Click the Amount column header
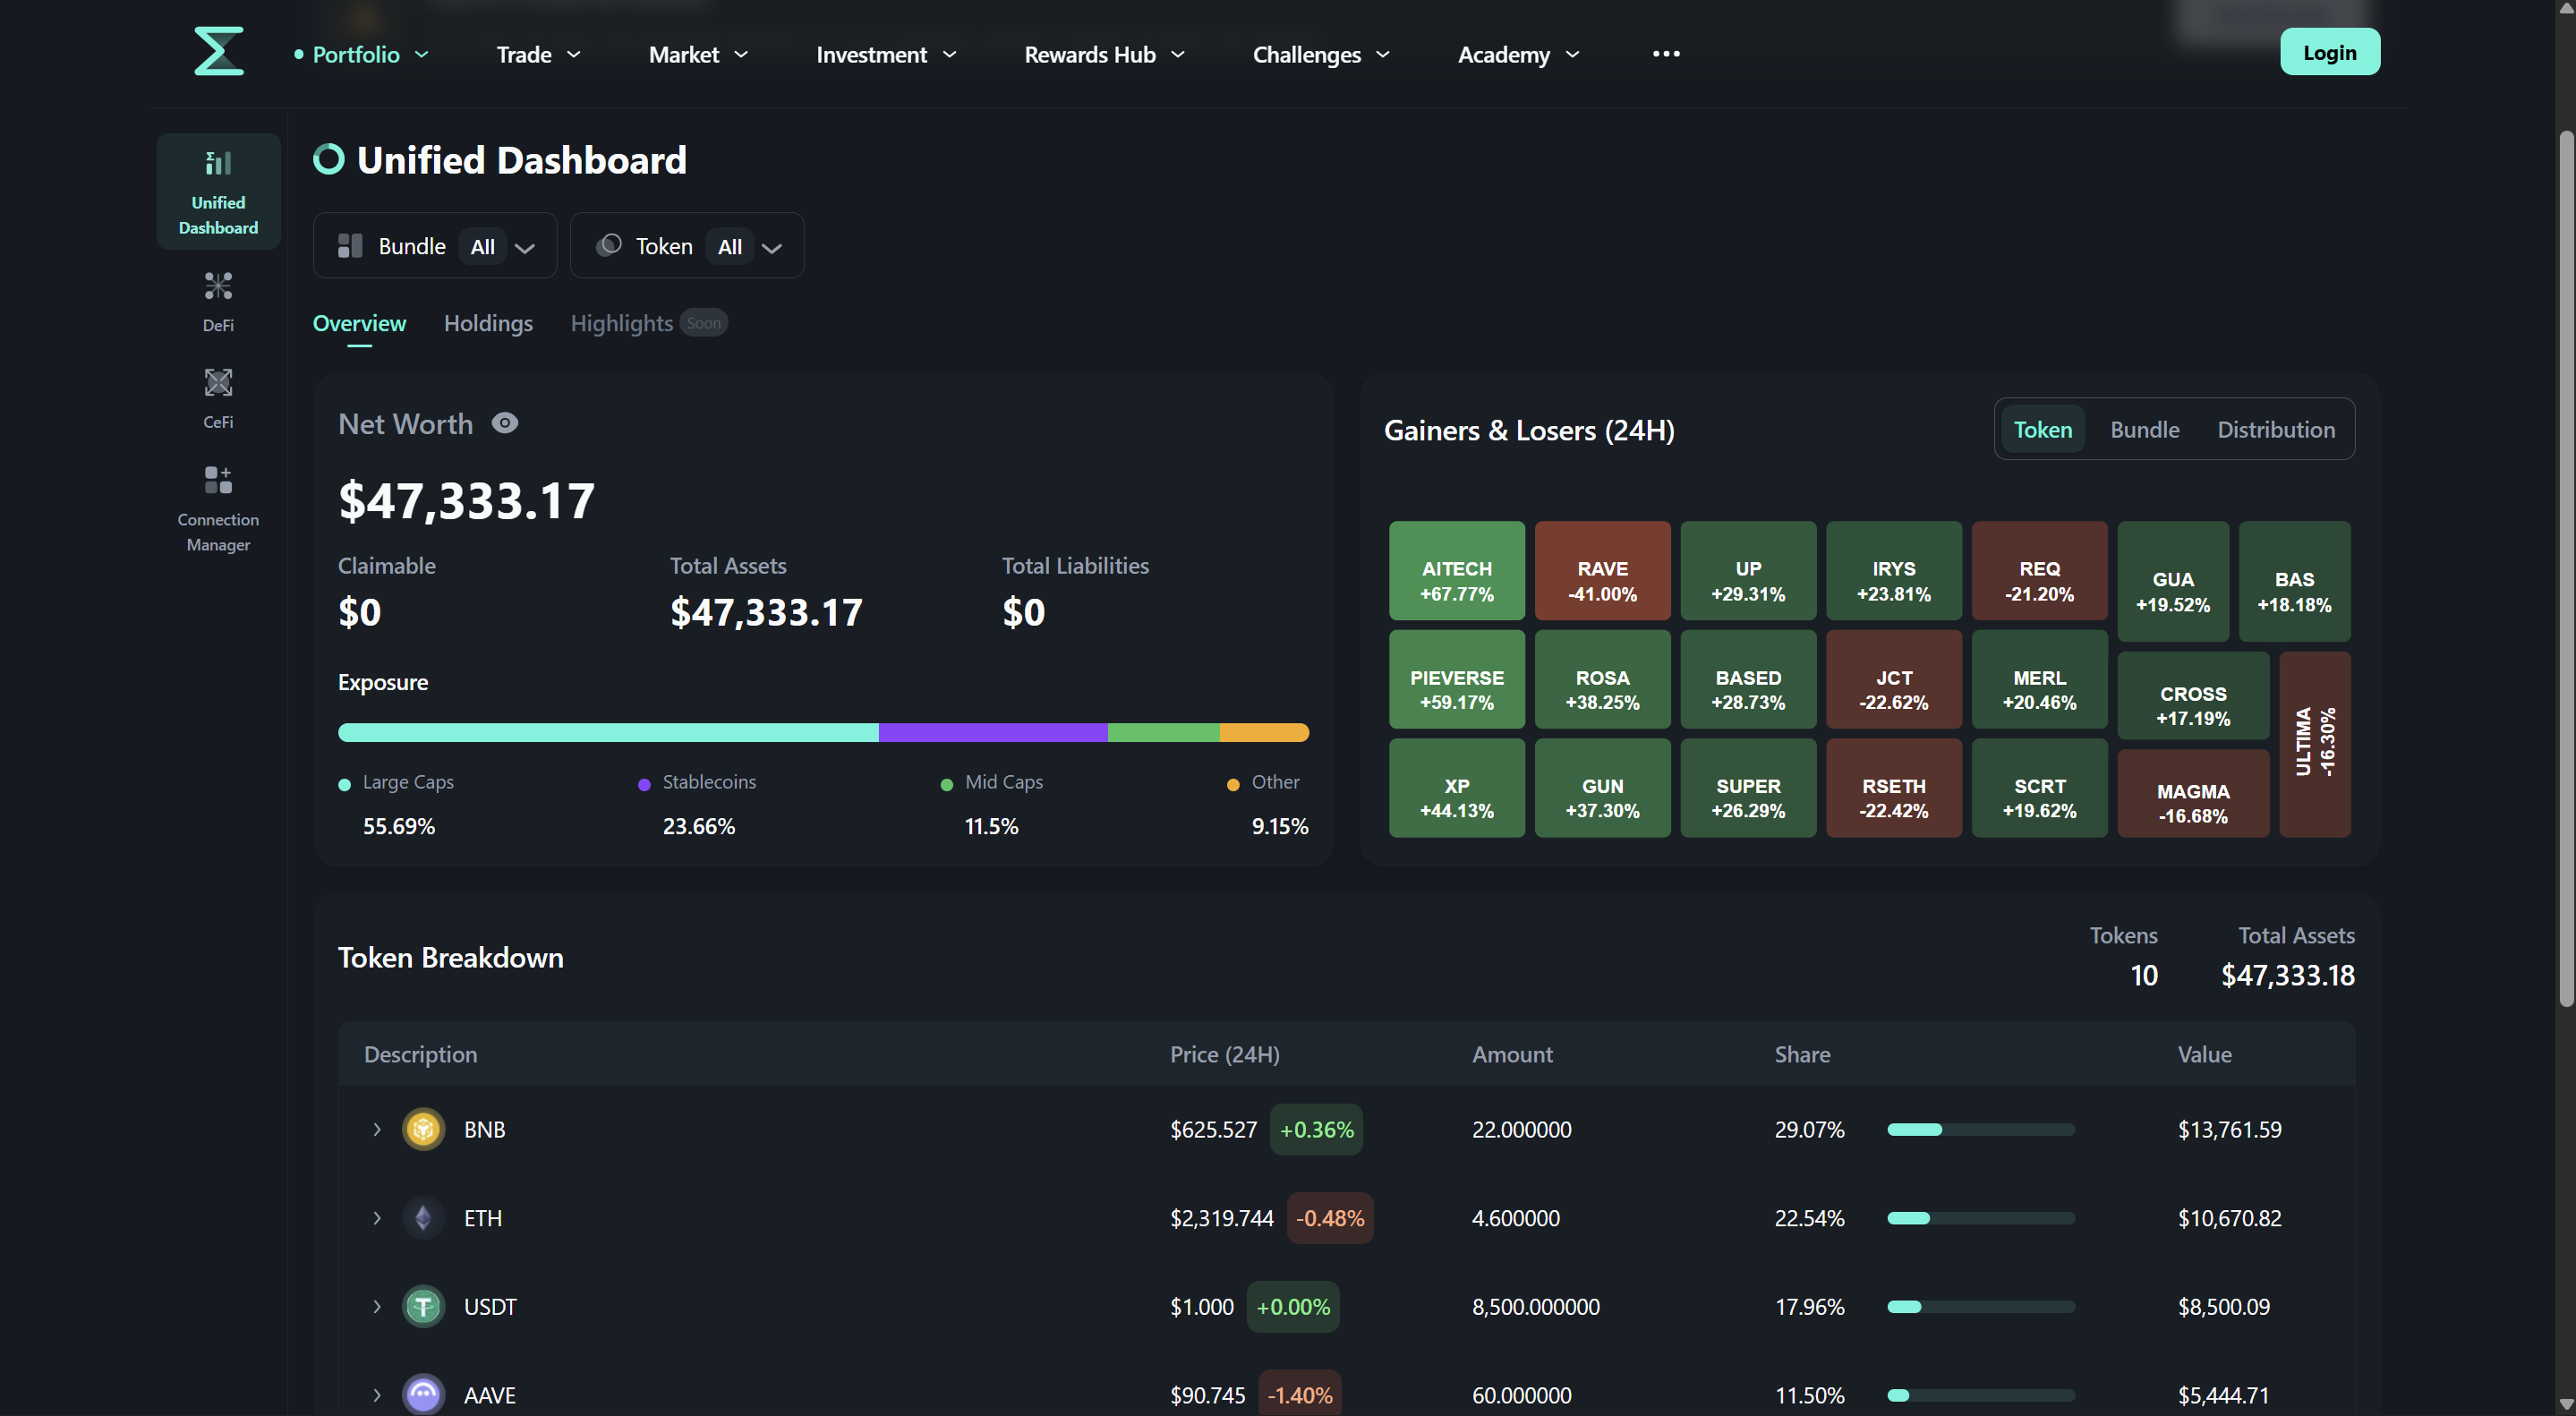Viewport: 2576px width, 1416px height. tap(1512, 1055)
